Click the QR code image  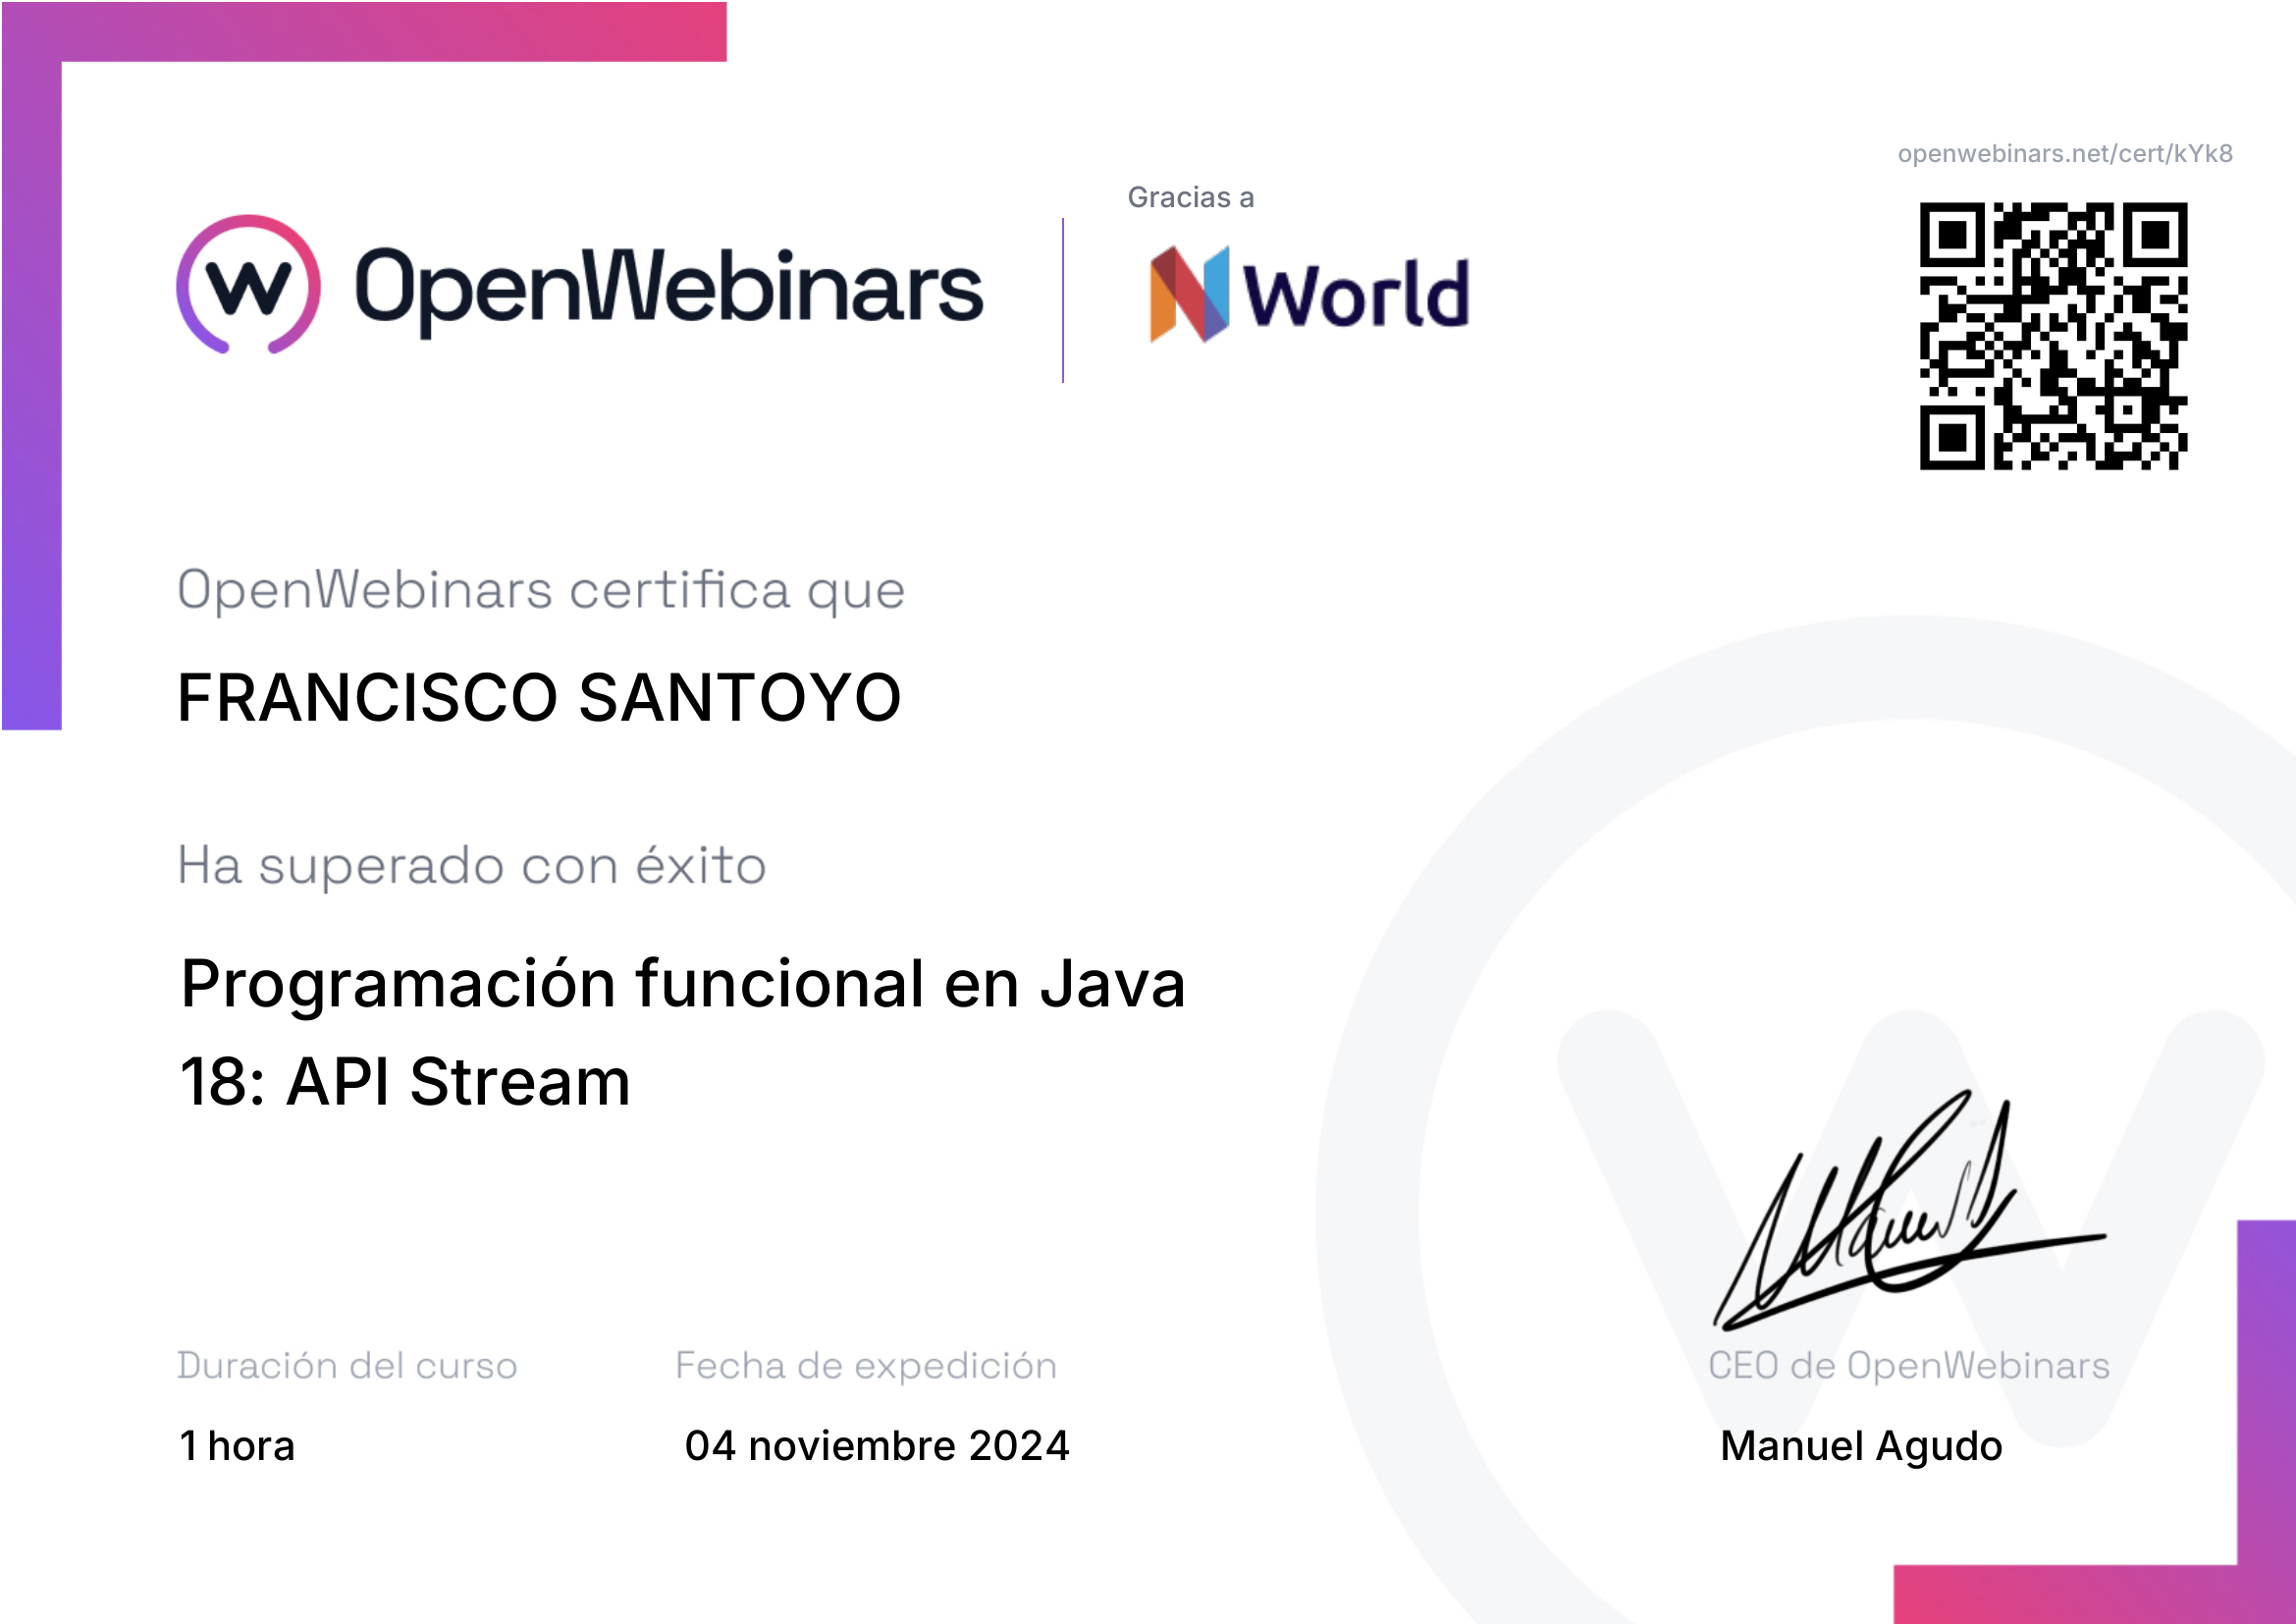2052,336
